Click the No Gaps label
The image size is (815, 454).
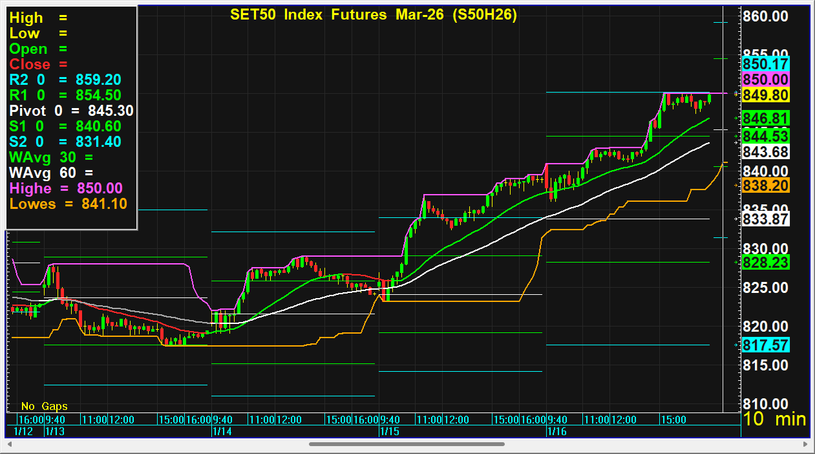click(42, 407)
